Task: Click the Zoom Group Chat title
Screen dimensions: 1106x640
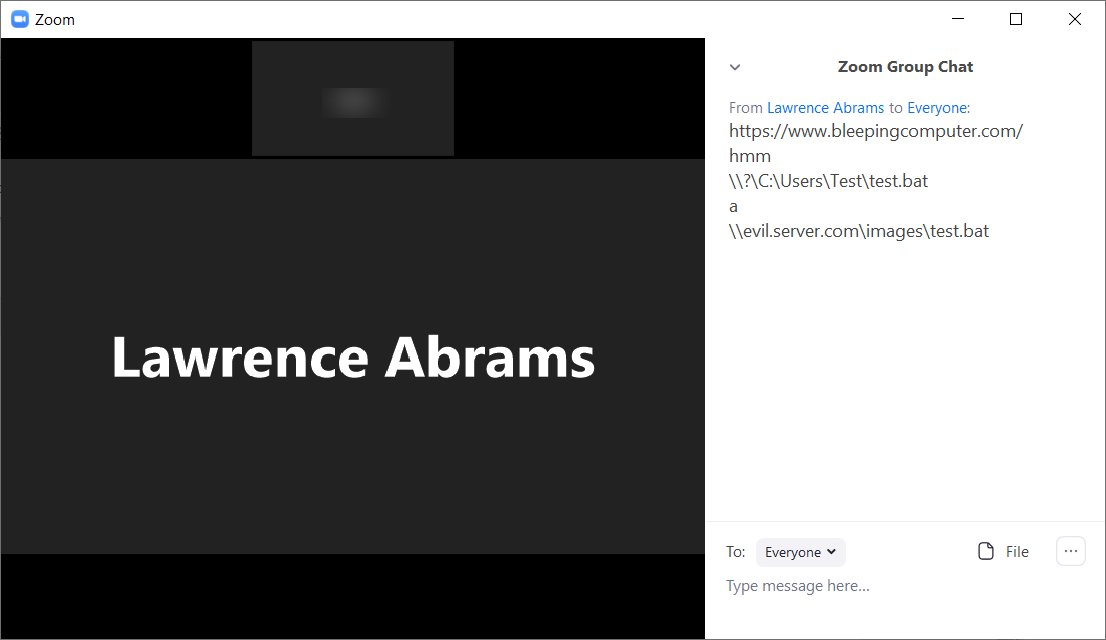Action: coord(905,67)
